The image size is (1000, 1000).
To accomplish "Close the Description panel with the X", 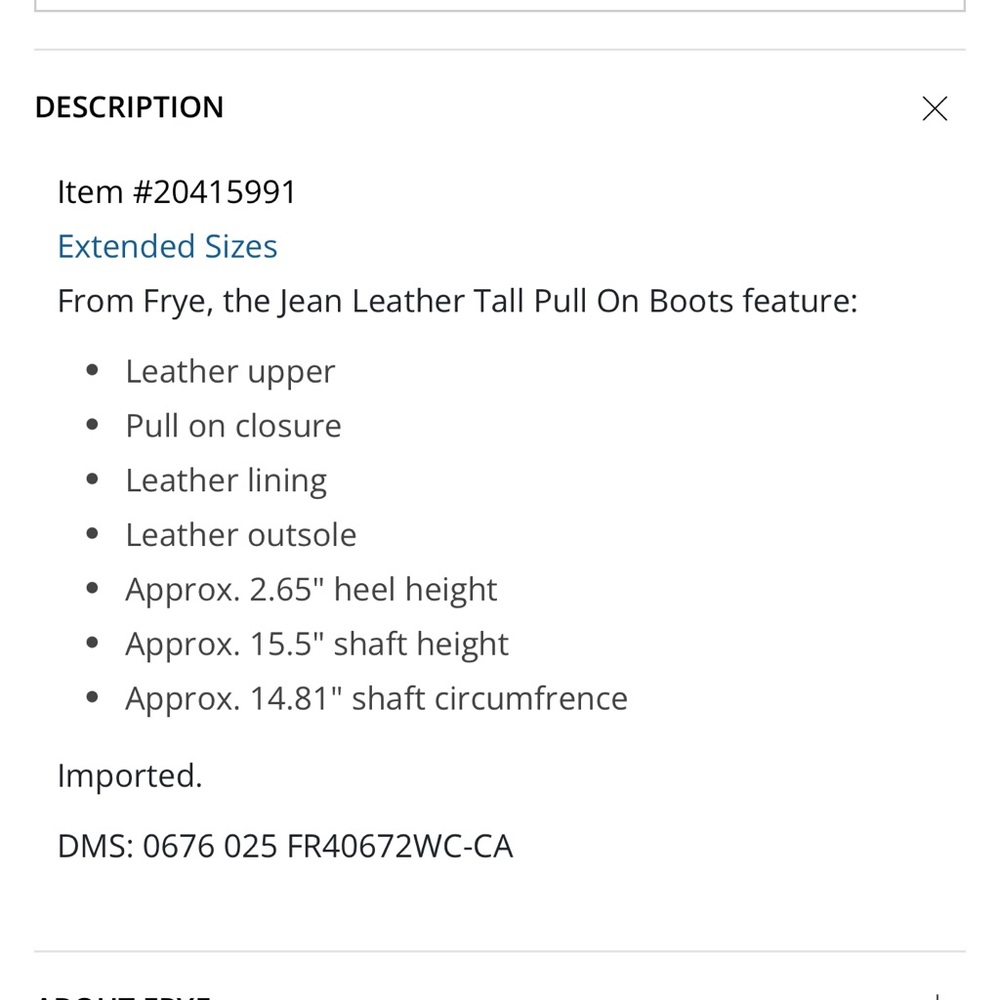I will [935, 108].
